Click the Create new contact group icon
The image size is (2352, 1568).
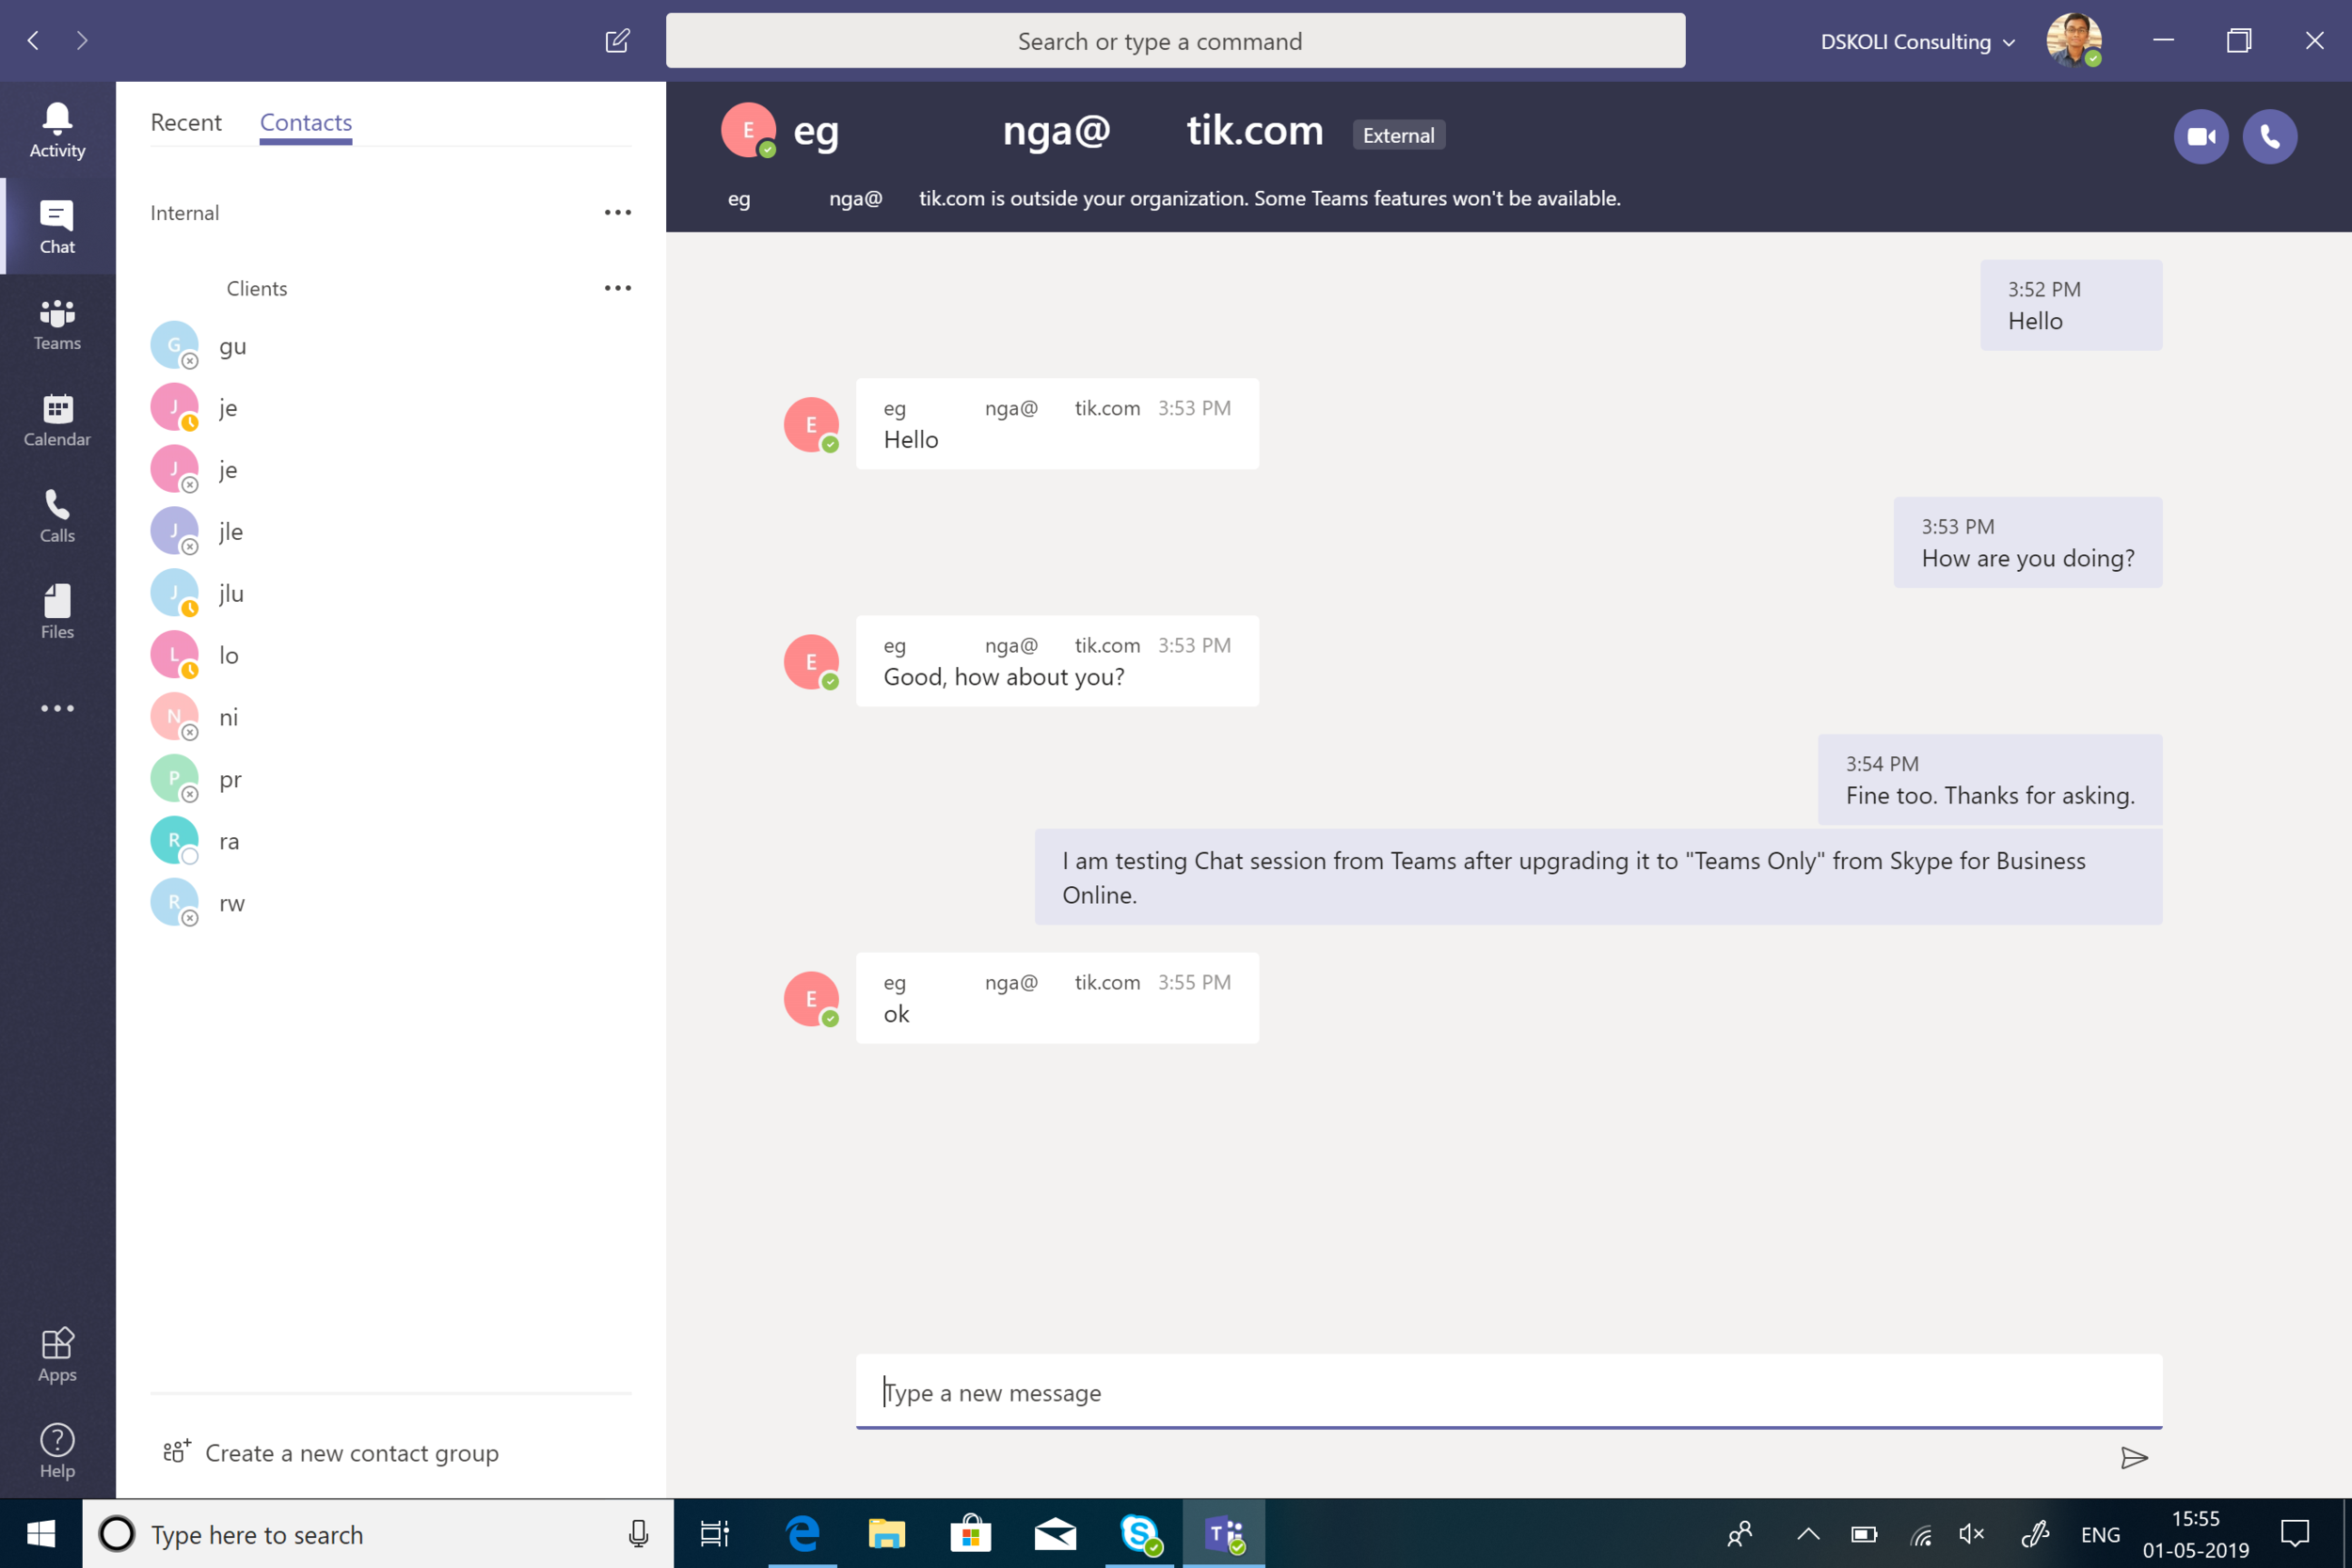pyautogui.click(x=176, y=1452)
